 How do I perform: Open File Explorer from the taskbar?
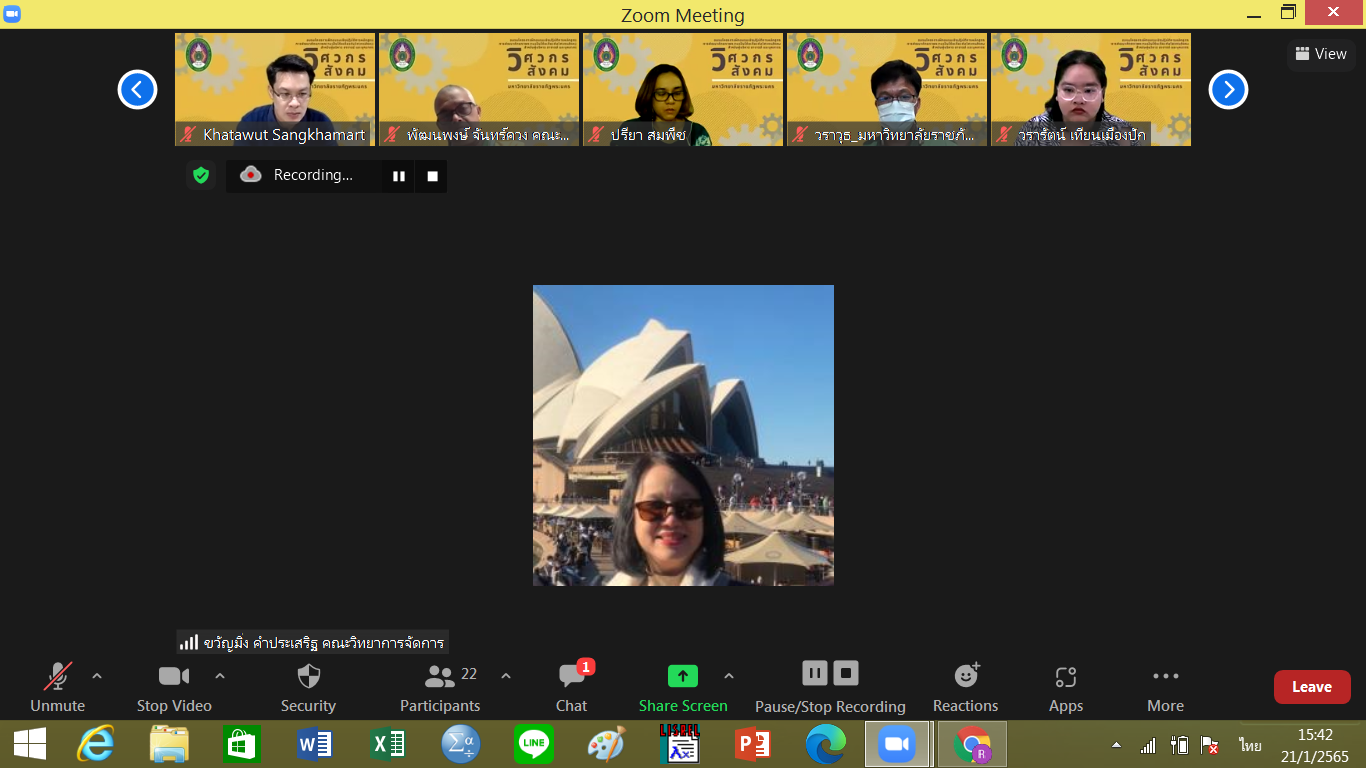point(169,744)
